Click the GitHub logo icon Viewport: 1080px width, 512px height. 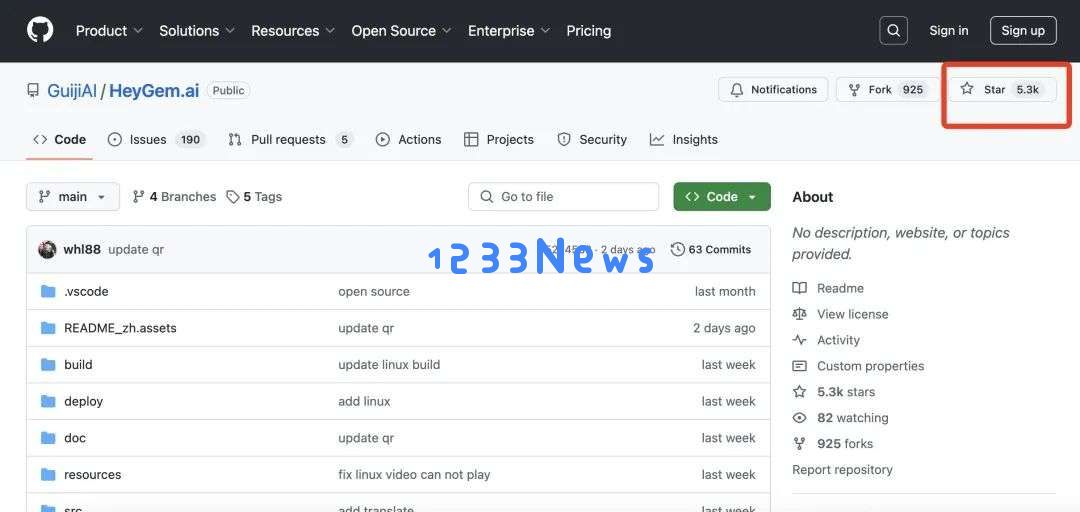pos(40,30)
